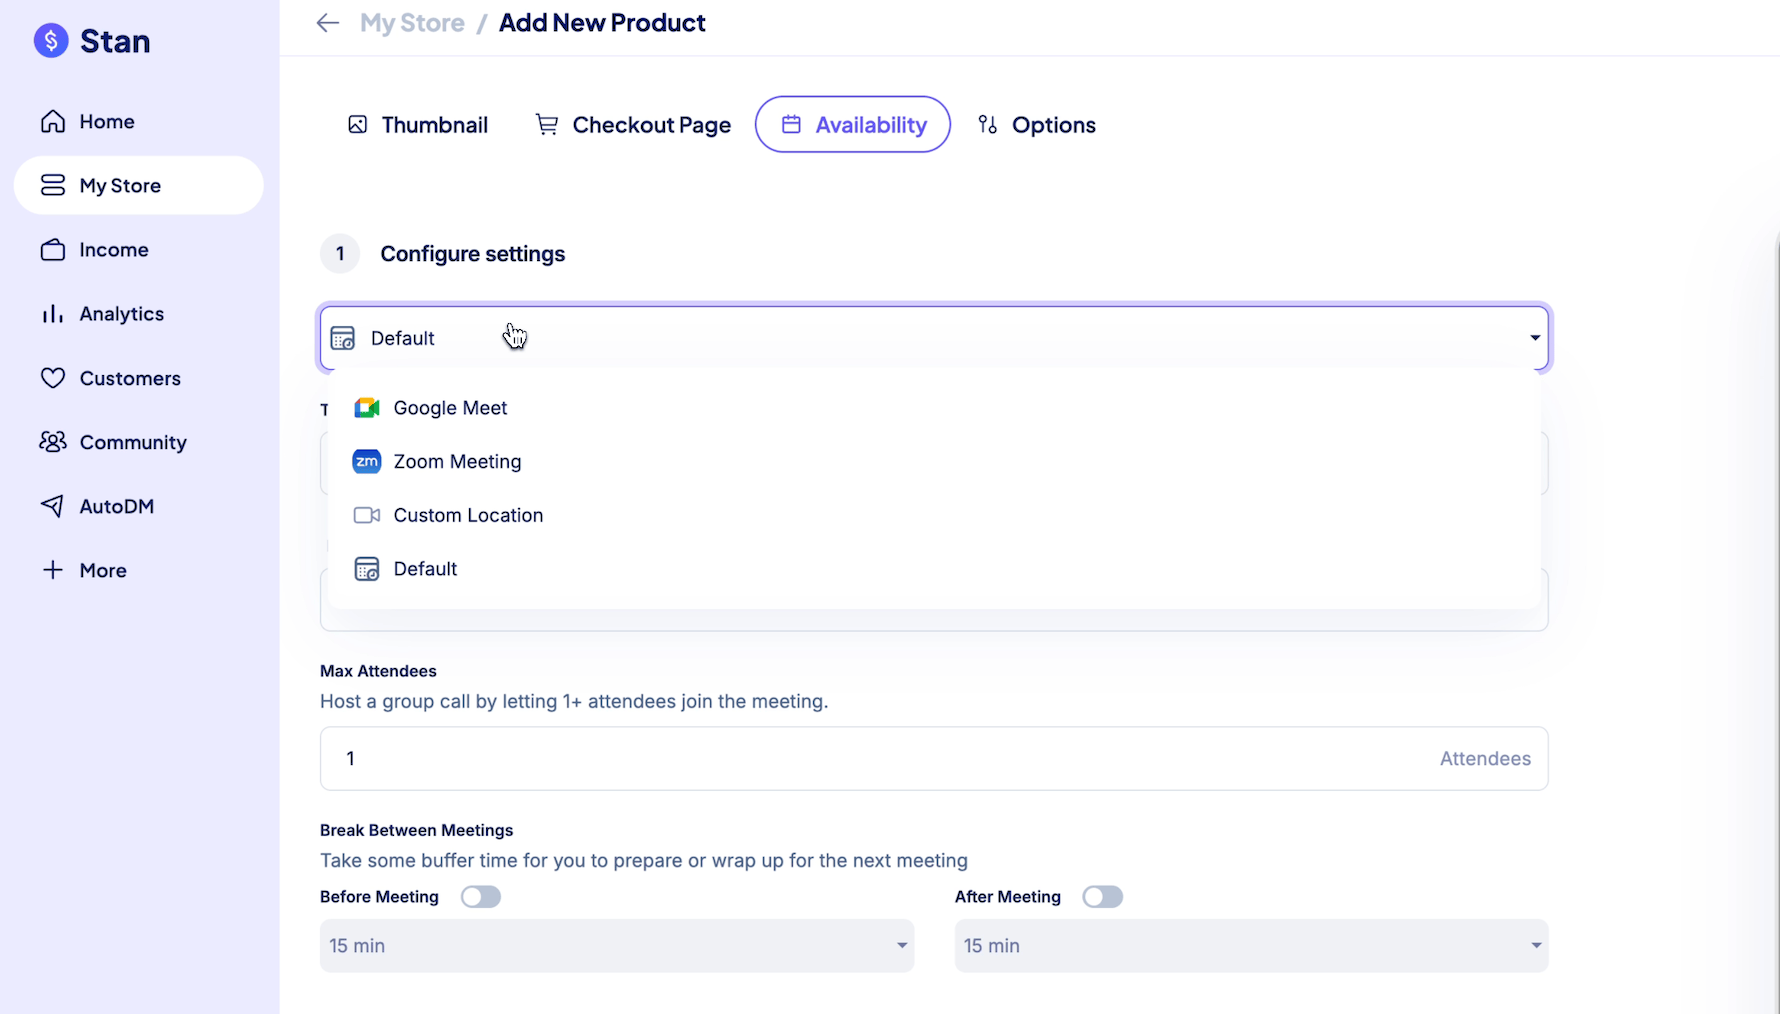1780x1014 pixels.
Task: Select Default in the dropdown list
Action: click(425, 569)
